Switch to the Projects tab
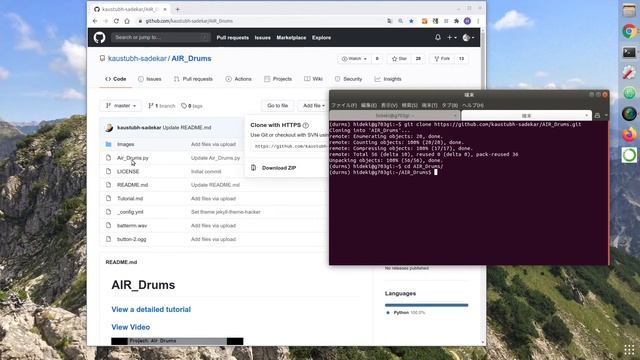The height and width of the screenshot is (360, 640). click(x=278, y=79)
